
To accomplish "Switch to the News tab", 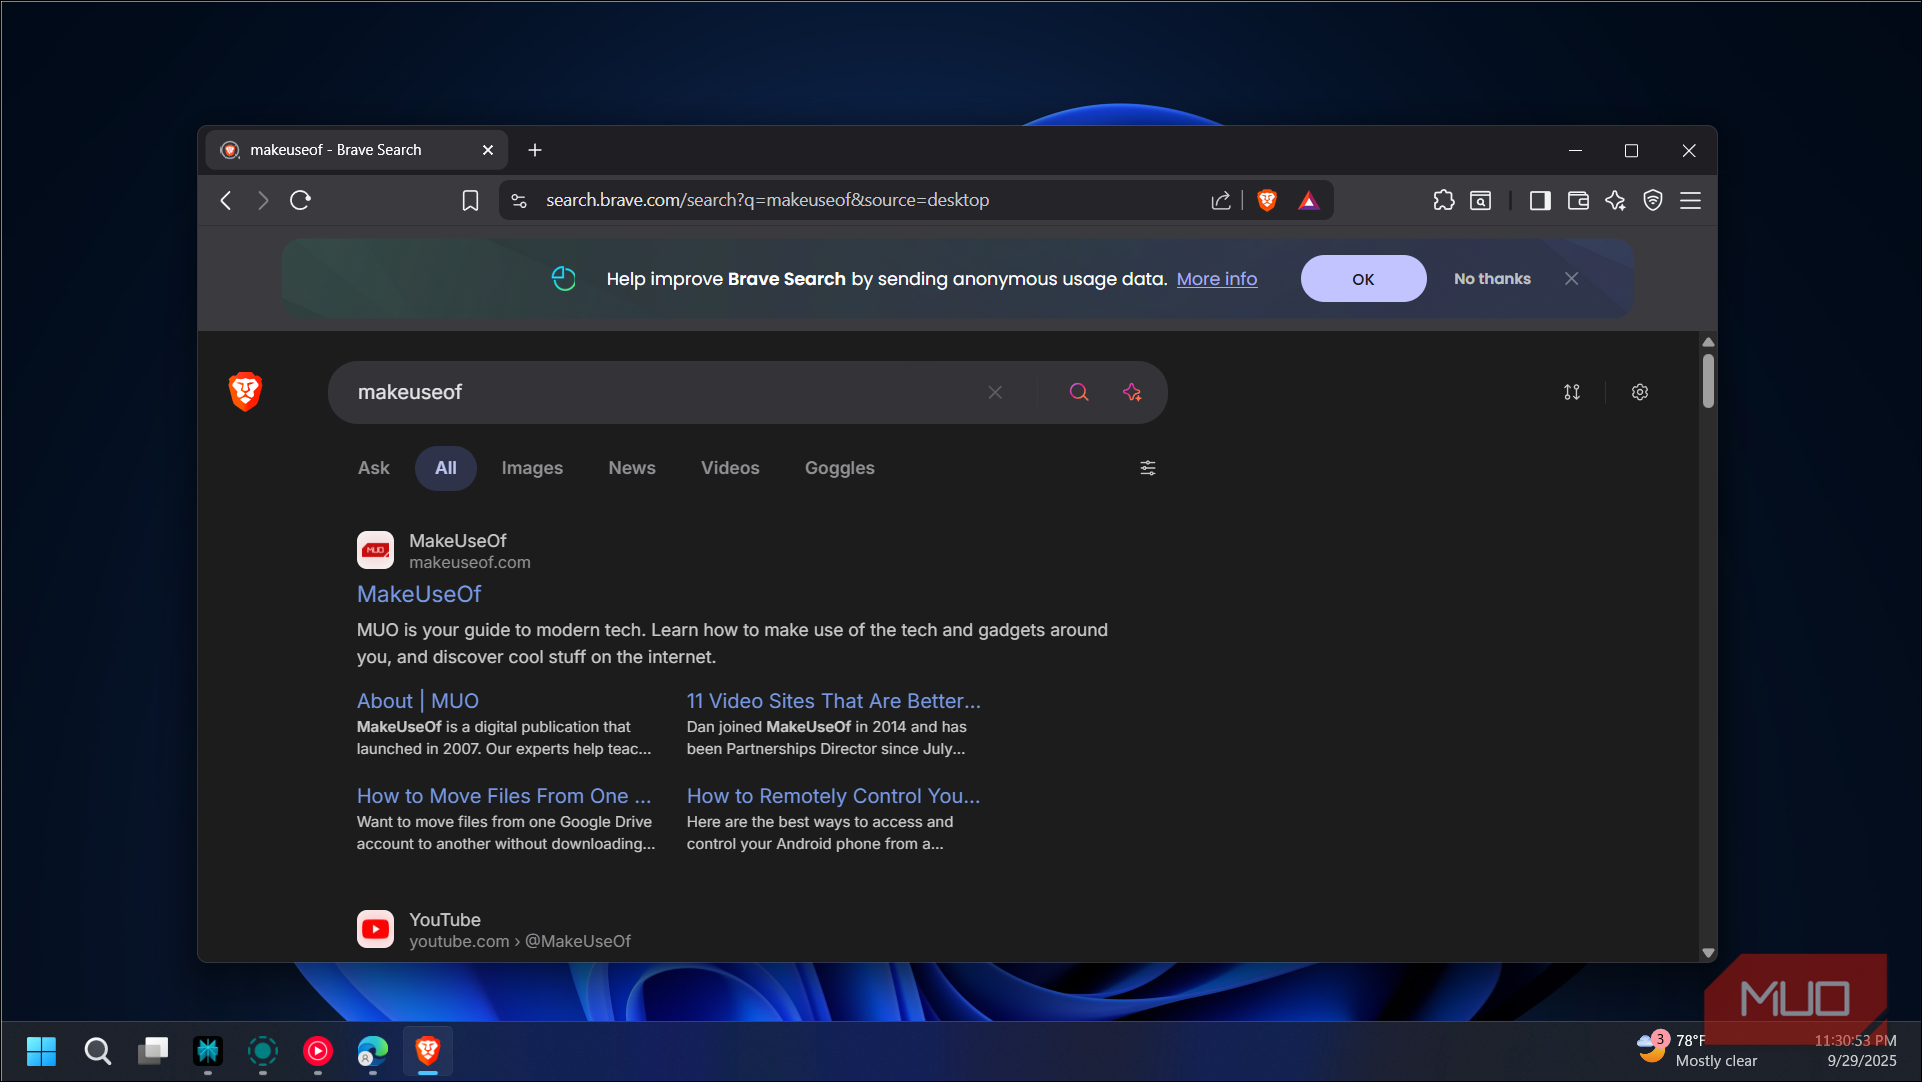I will [x=632, y=468].
